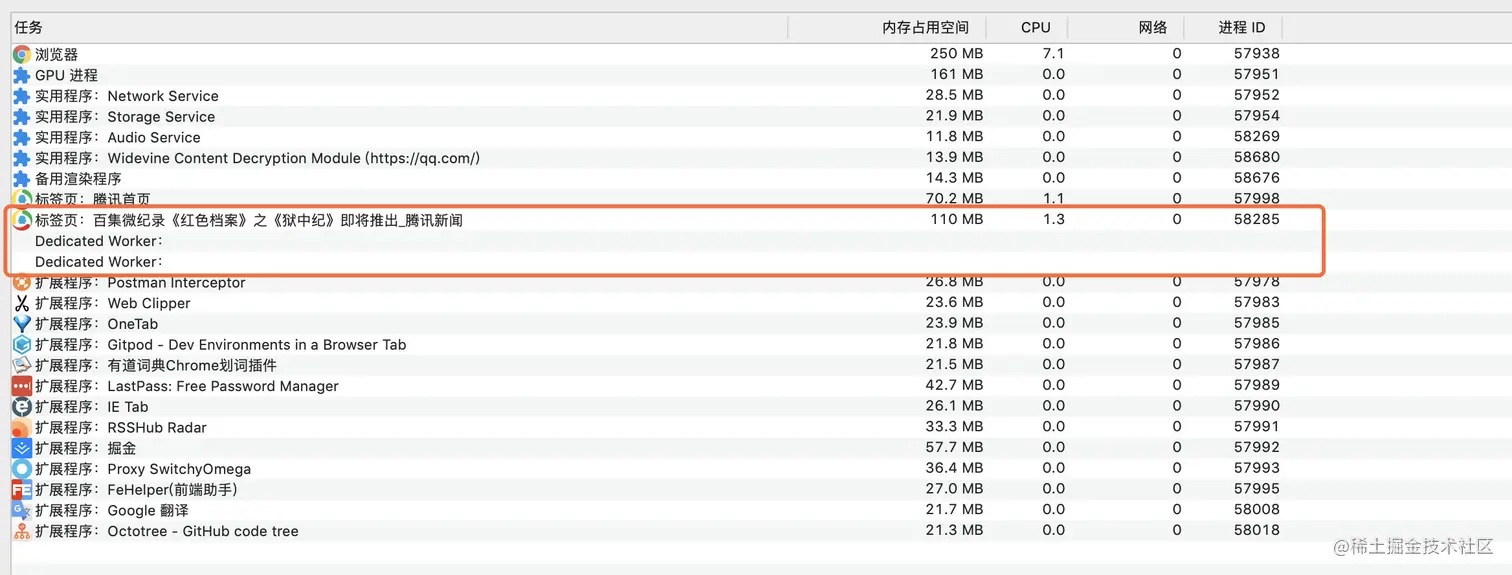Viewport: 1512px width, 575px height.
Task: Select 扩展程序: Web Clipper row
Action: pyautogui.click(x=113, y=303)
